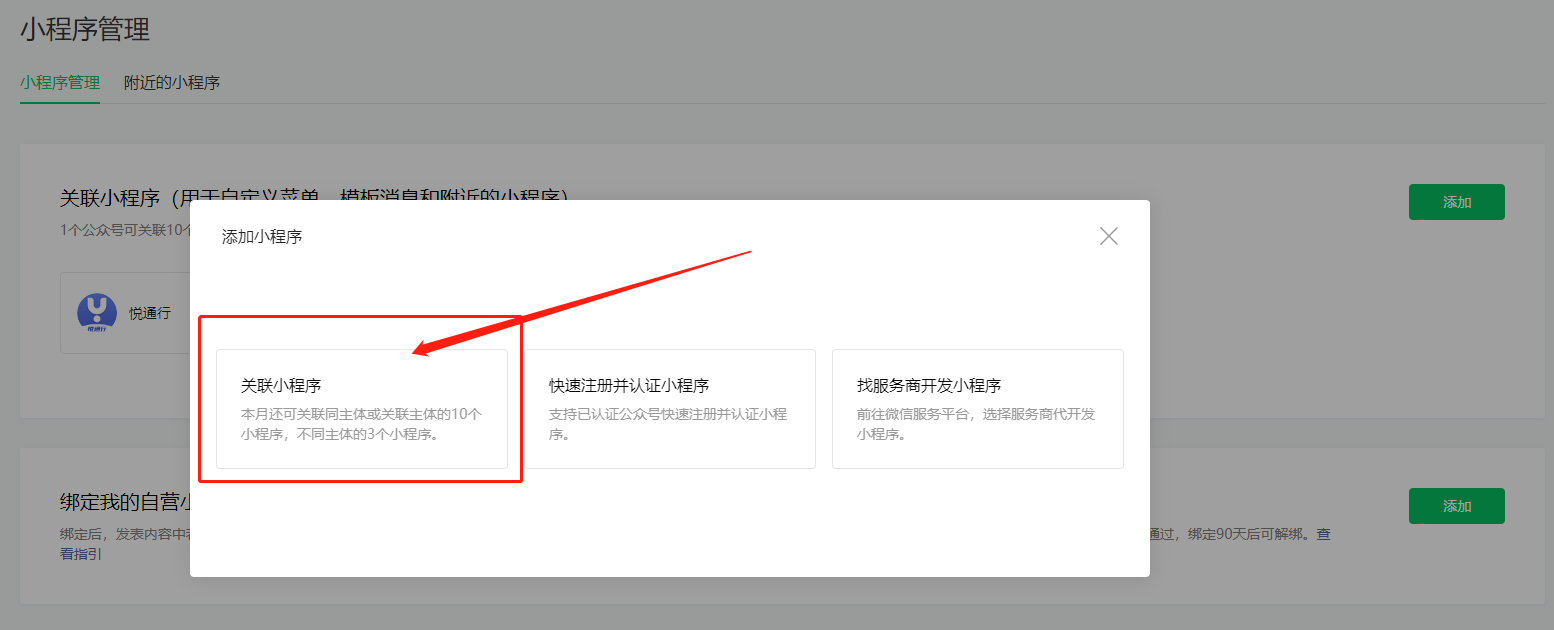Click the 小程序管理 page heading

point(85,29)
